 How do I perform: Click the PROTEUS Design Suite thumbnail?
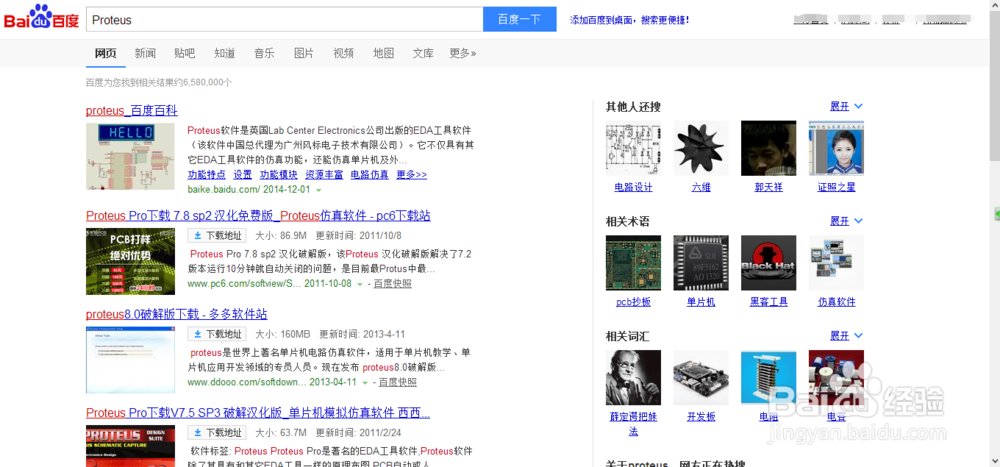(130, 446)
